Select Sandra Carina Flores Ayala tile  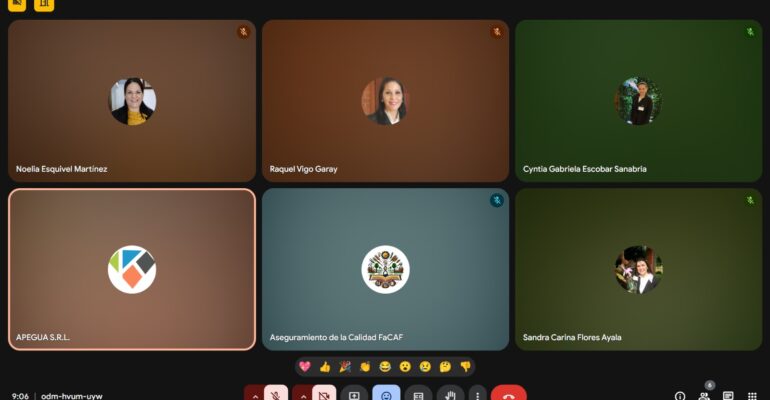tap(639, 269)
